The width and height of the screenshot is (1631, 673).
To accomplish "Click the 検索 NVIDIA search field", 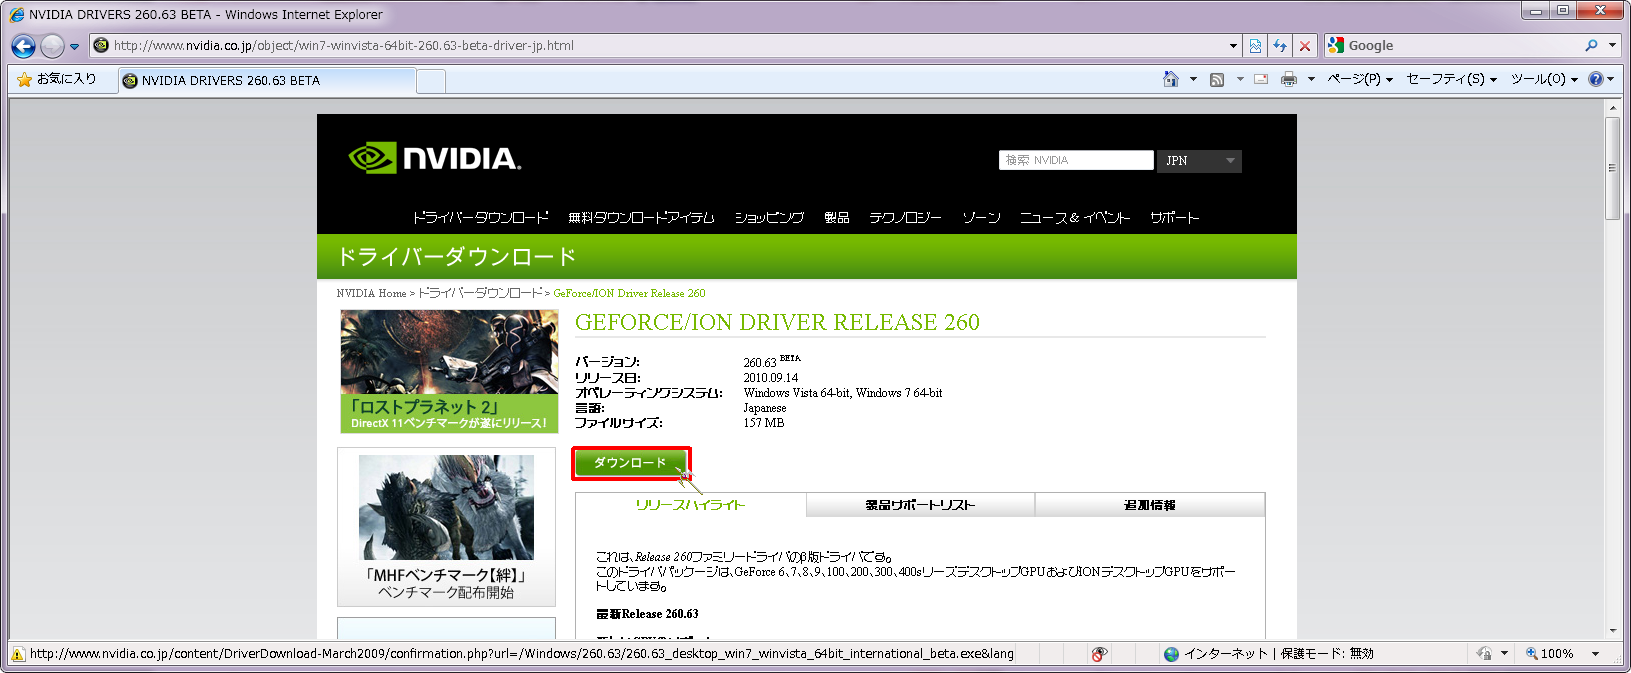I will 1076,161.
